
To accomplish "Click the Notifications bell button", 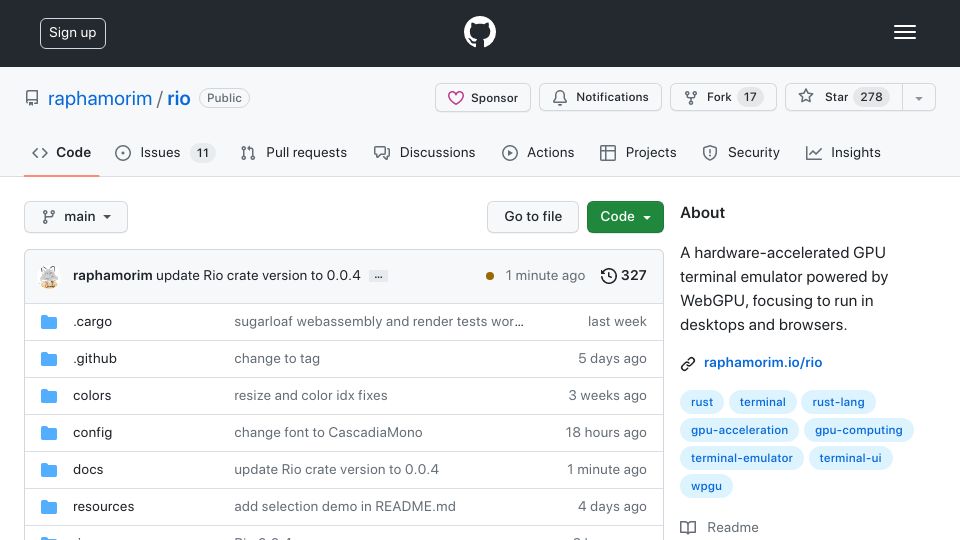I will click(x=600, y=97).
